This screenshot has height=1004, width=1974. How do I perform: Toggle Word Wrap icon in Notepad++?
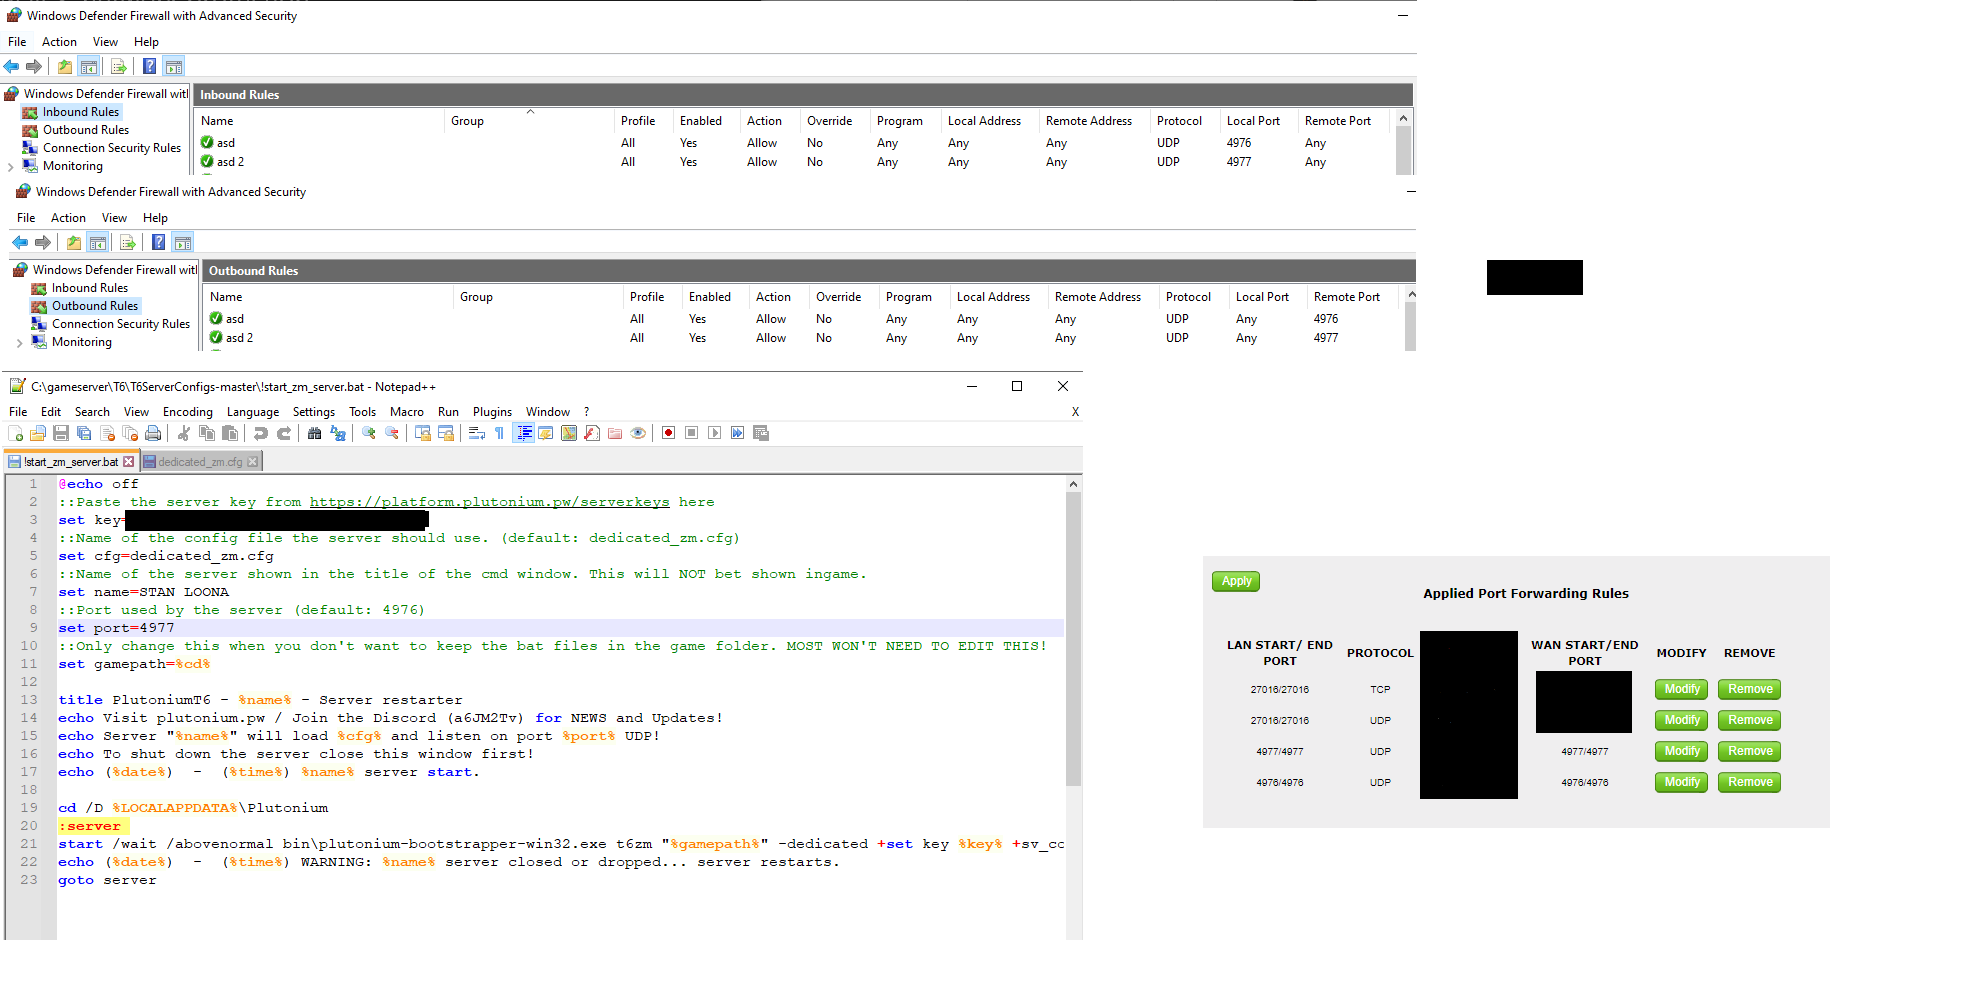click(477, 433)
